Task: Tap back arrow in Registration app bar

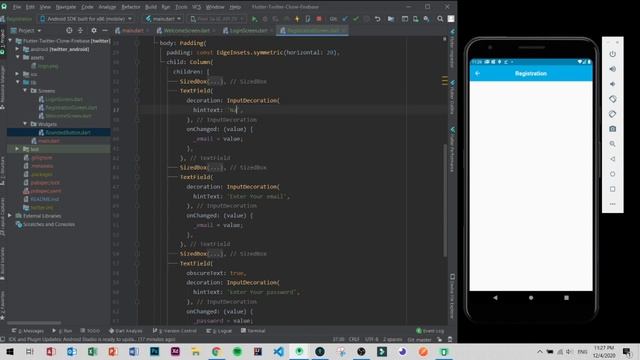Action: pyautogui.click(x=478, y=73)
